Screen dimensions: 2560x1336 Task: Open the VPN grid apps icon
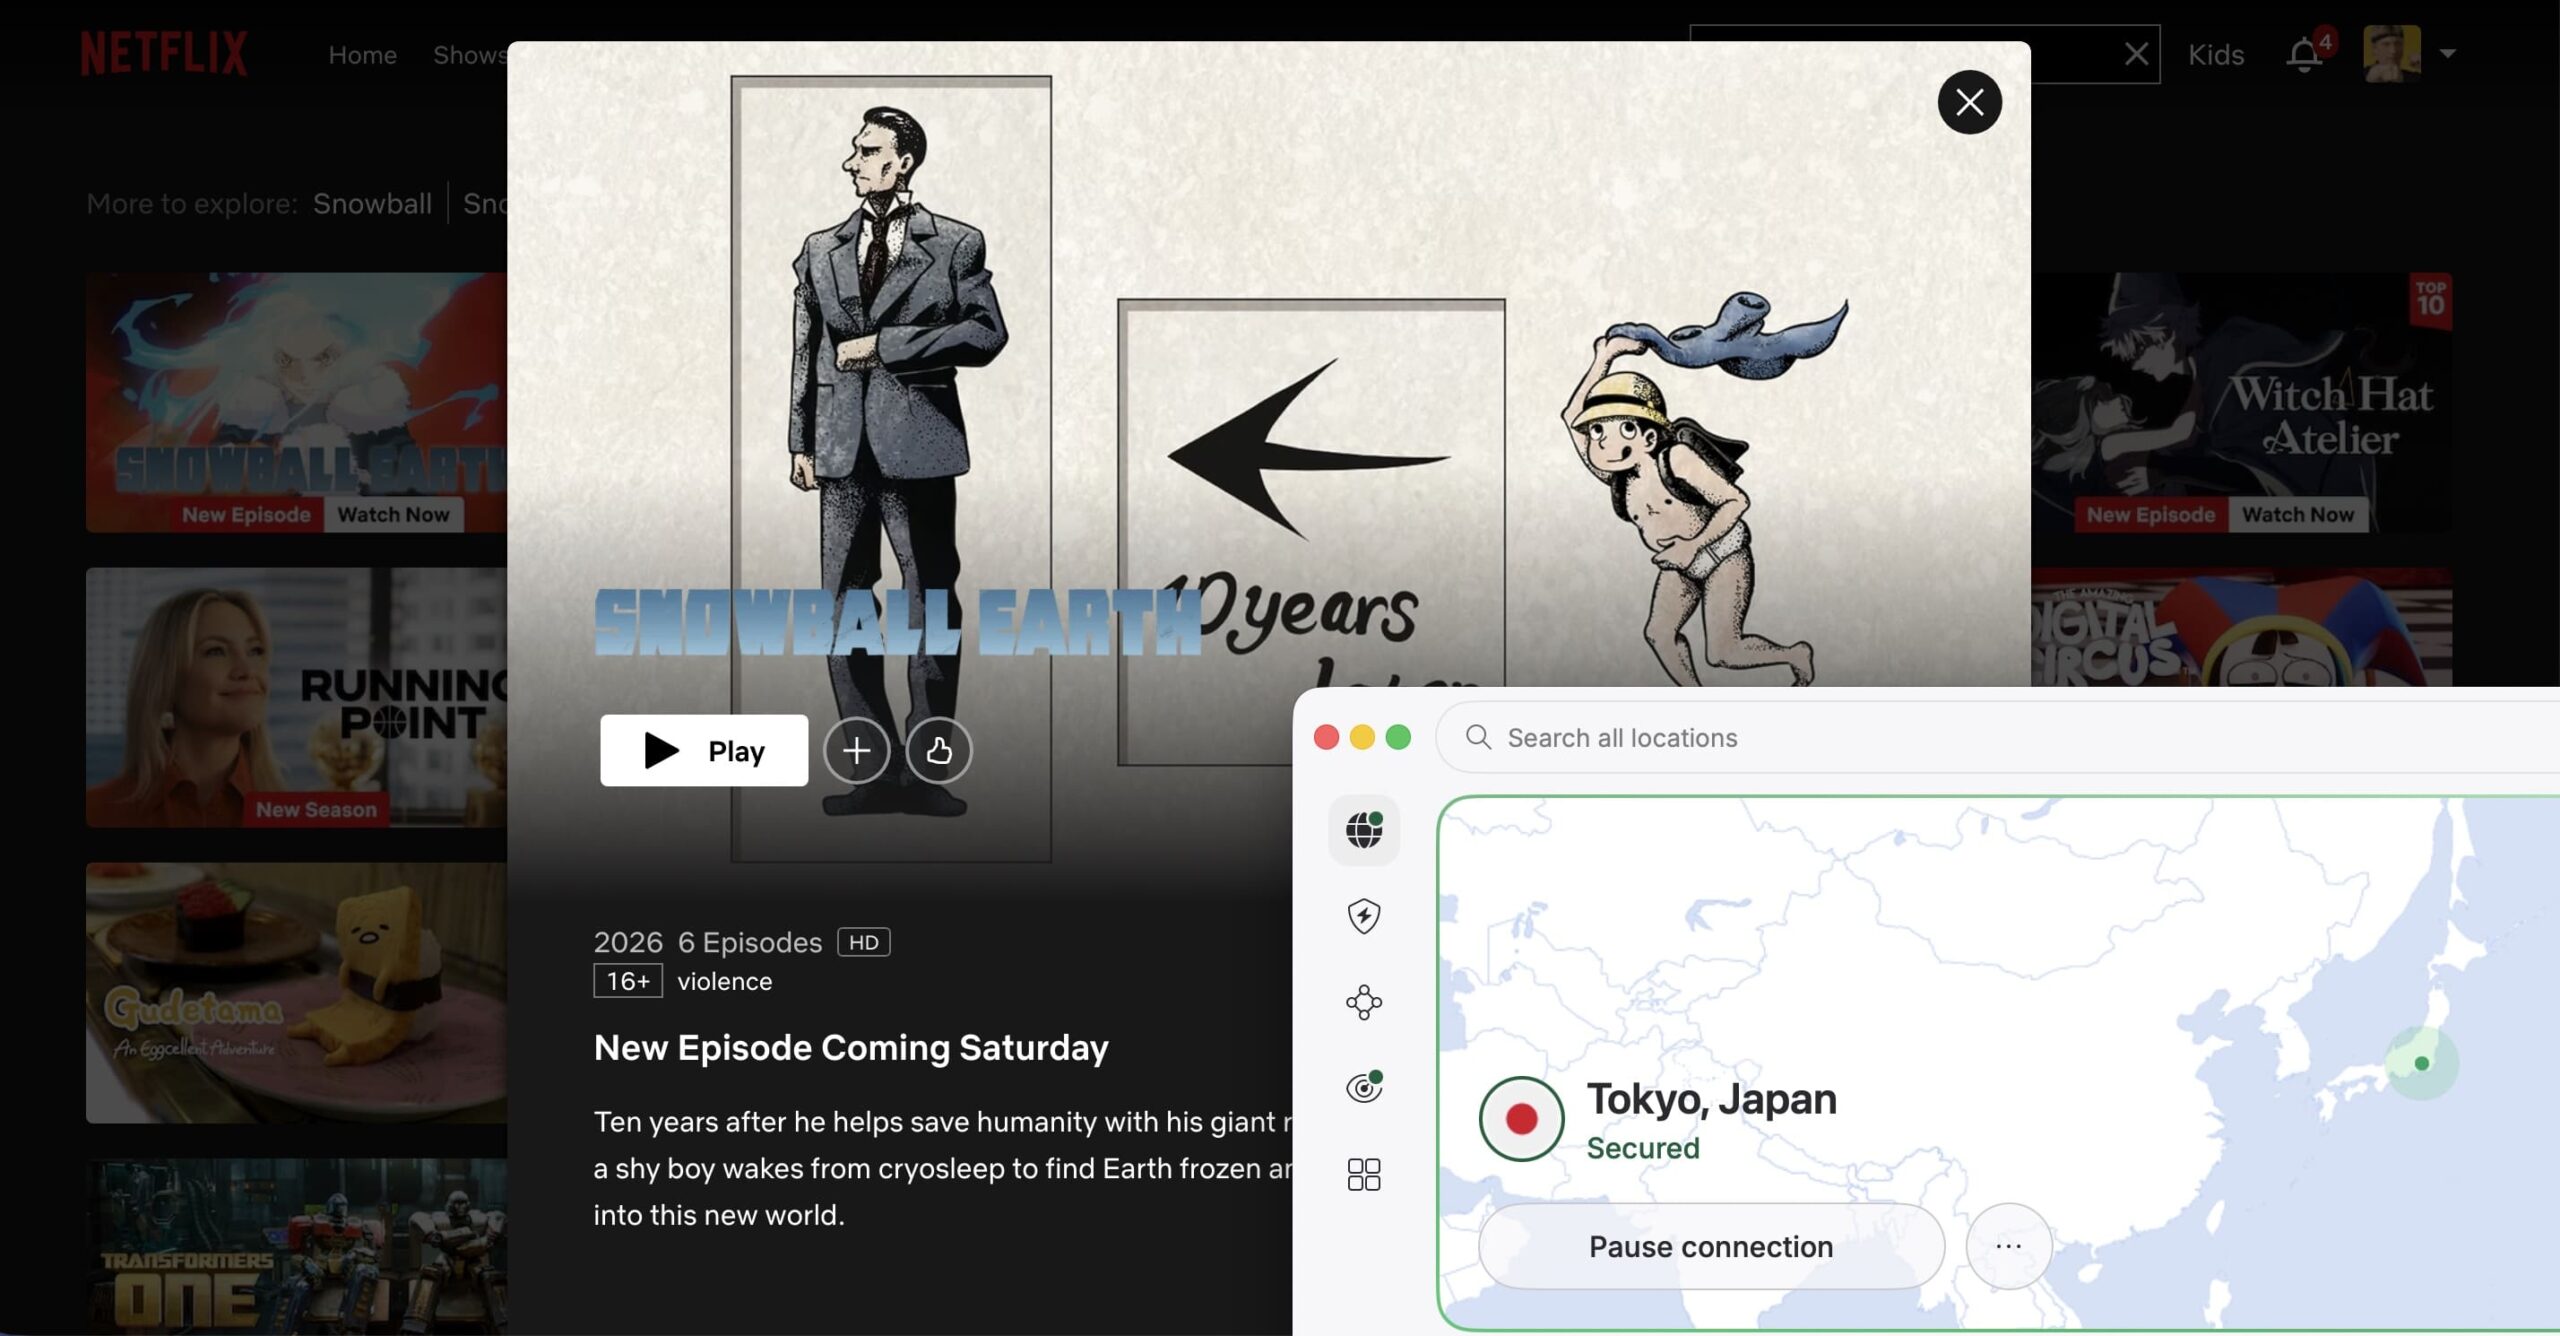click(x=1364, y=1174)
